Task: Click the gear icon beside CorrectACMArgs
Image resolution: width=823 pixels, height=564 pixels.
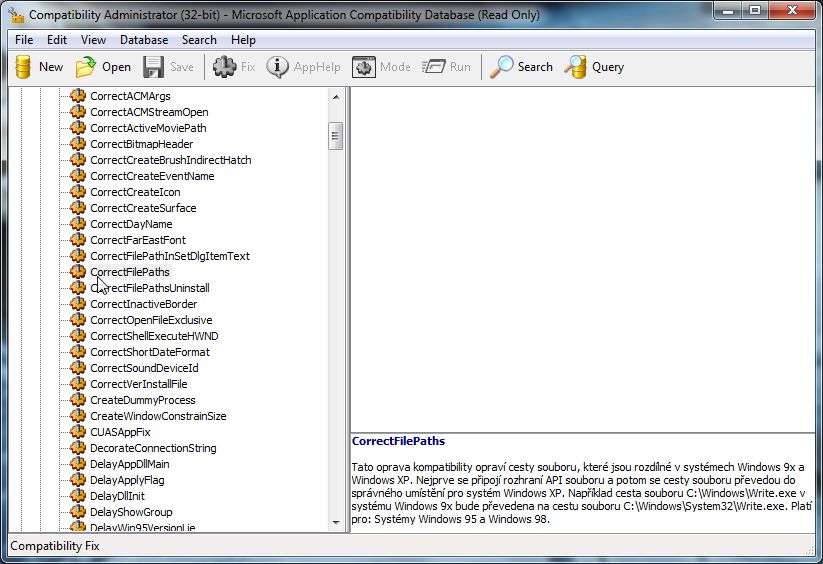Action: click(x=78, y=95)
